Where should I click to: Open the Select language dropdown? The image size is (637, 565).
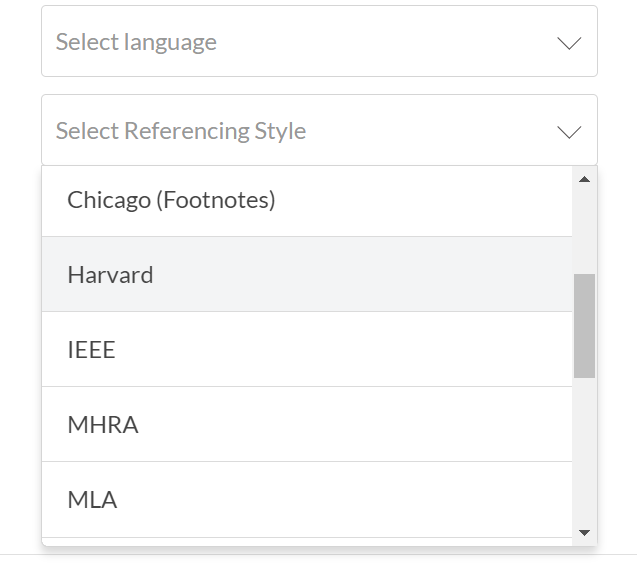pos(319,41)
